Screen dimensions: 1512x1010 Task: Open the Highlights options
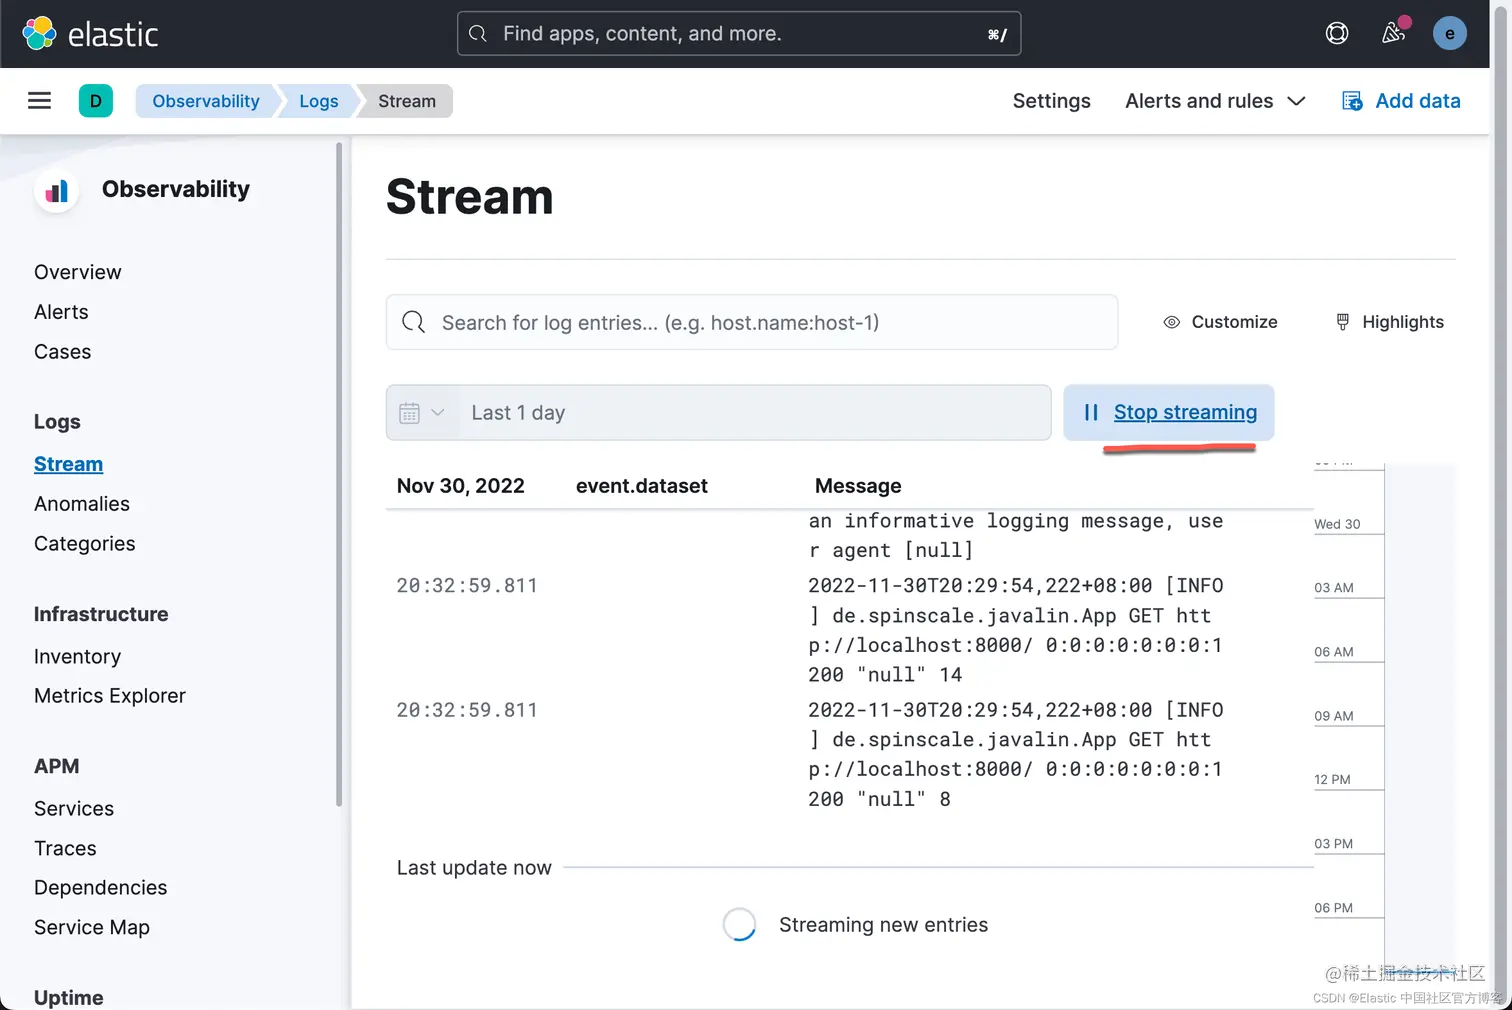point(1390,322)
